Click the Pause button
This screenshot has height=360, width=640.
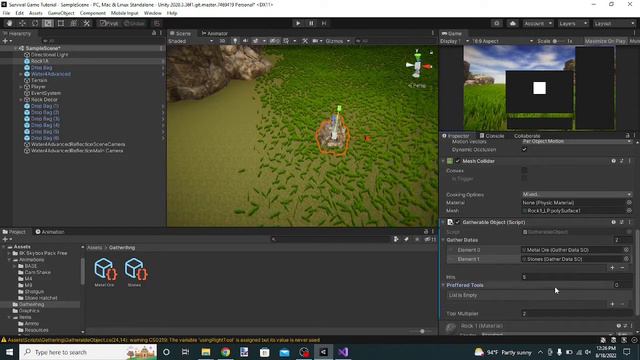click(x=311, y=23)
